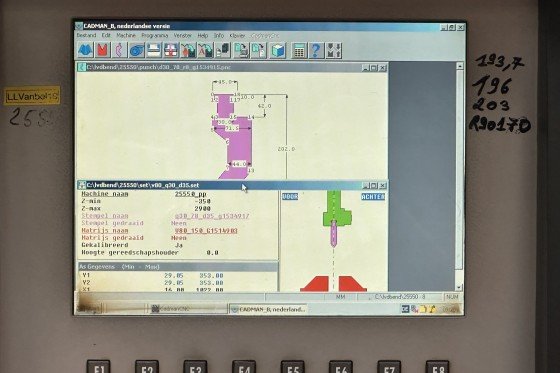Open the Bestand menu
The width and height of the screenshot is (560, 373).
click(x=86, y=35)
